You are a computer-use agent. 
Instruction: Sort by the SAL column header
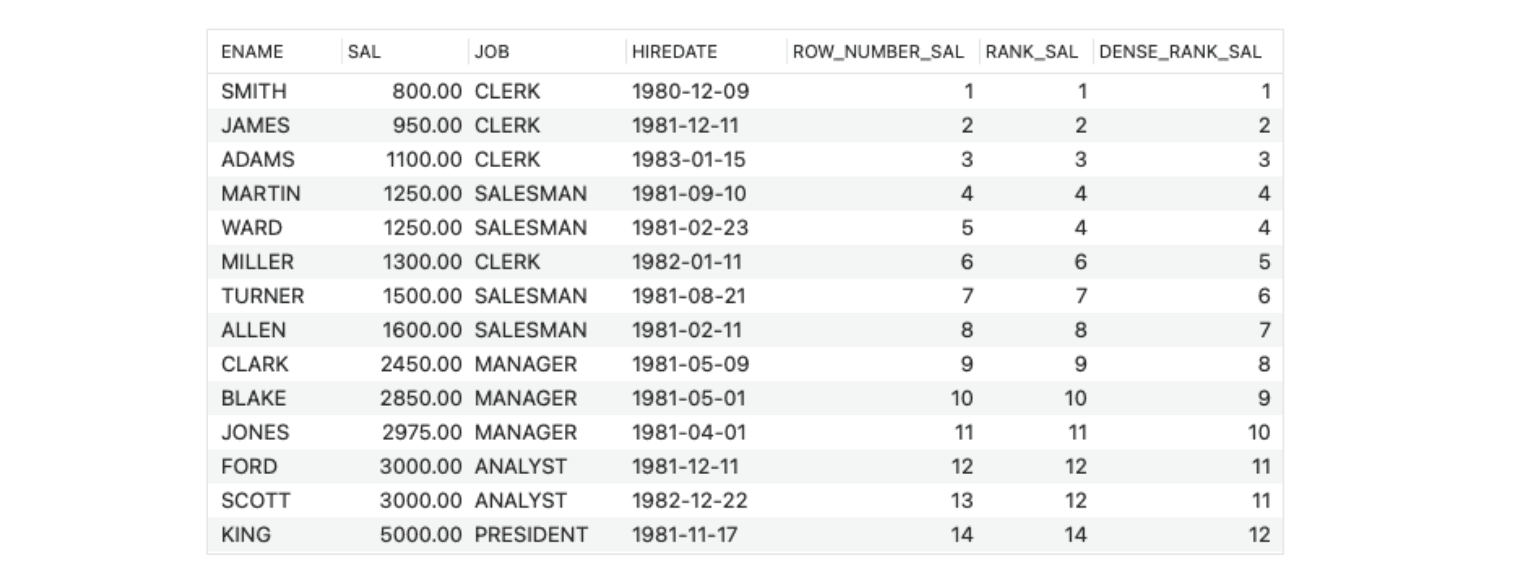click(364, 51)
